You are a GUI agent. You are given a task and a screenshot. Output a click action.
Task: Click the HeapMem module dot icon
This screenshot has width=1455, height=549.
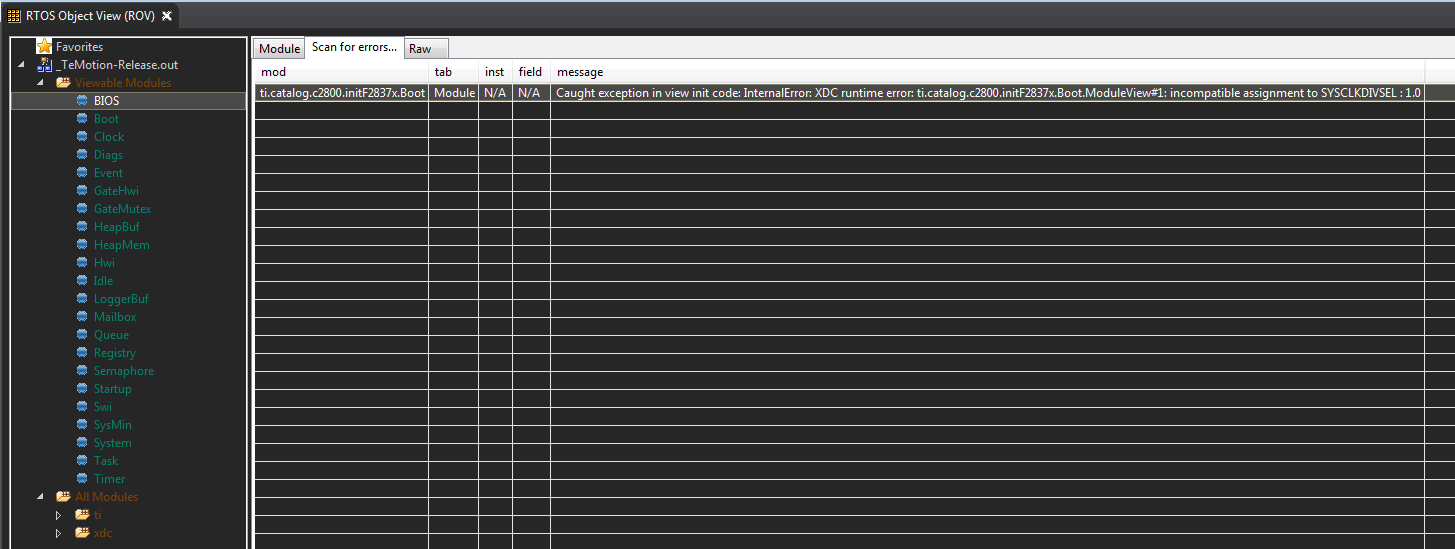click(x=82, y=245)
